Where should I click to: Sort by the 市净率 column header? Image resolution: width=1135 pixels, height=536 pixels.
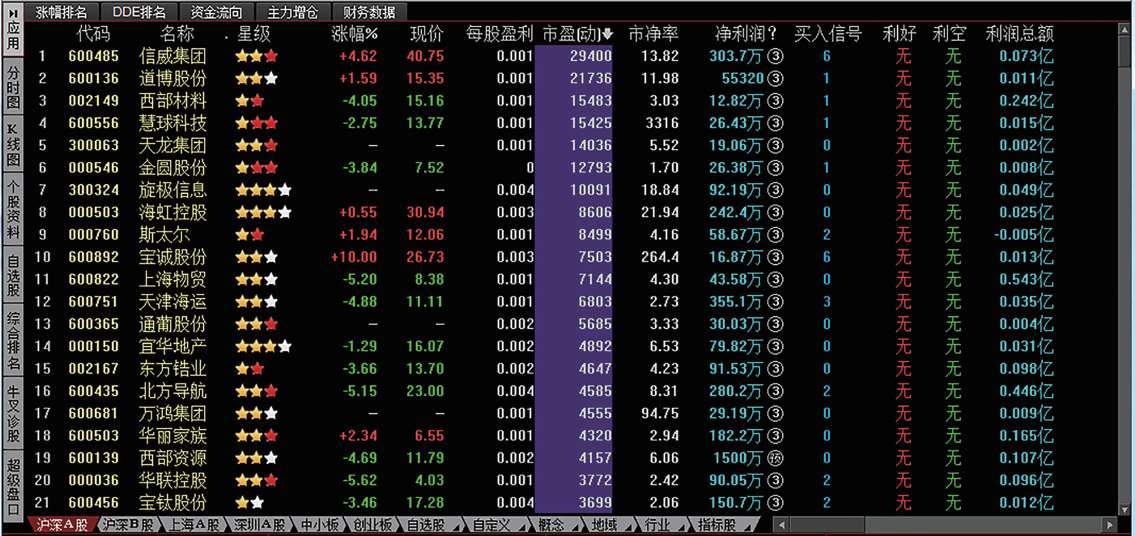pyautogui.click(x=653, y=34)
